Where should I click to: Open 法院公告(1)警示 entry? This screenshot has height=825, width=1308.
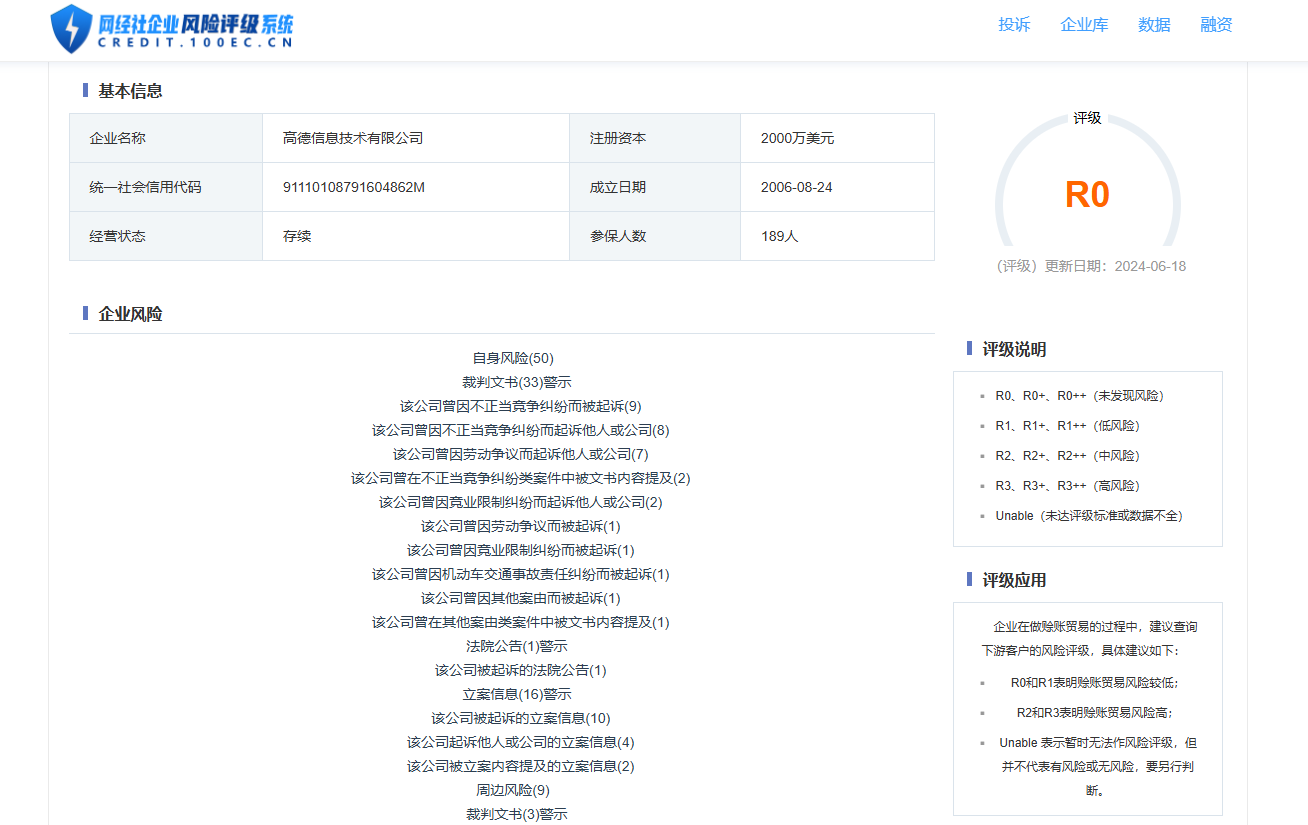[x=517, y=646]
